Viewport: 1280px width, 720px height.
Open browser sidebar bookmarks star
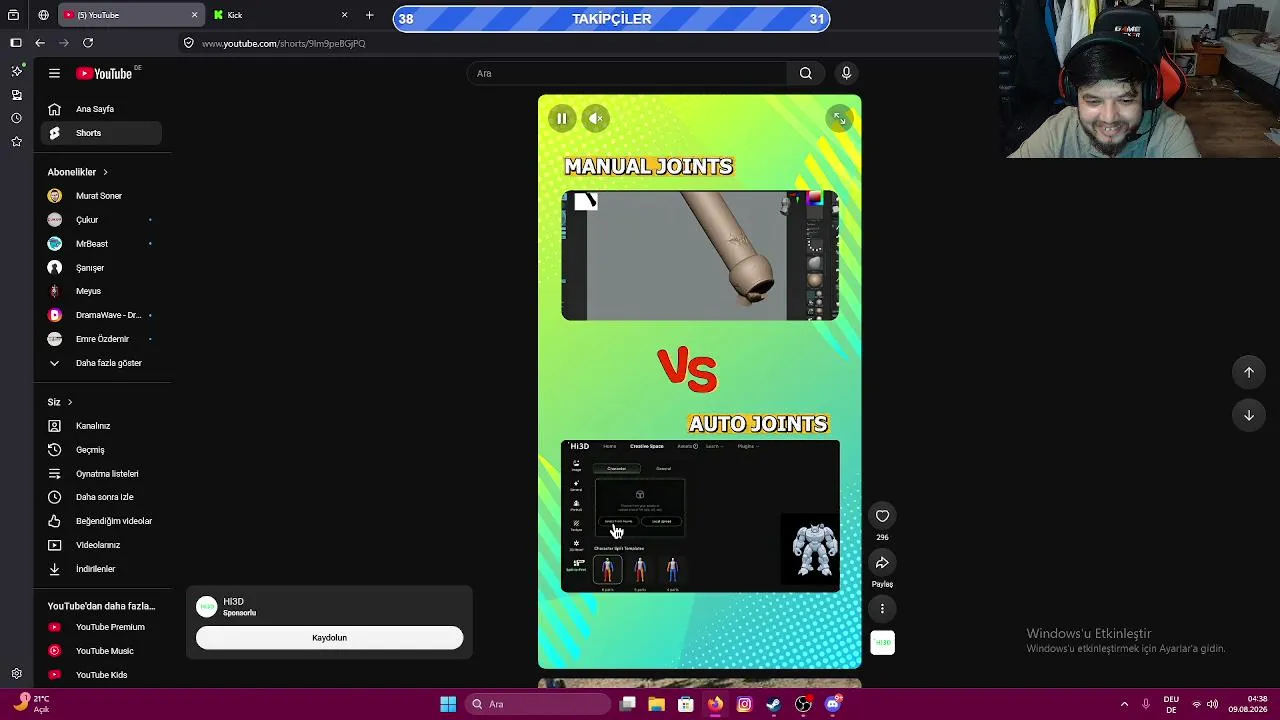[x=16, y=142]
